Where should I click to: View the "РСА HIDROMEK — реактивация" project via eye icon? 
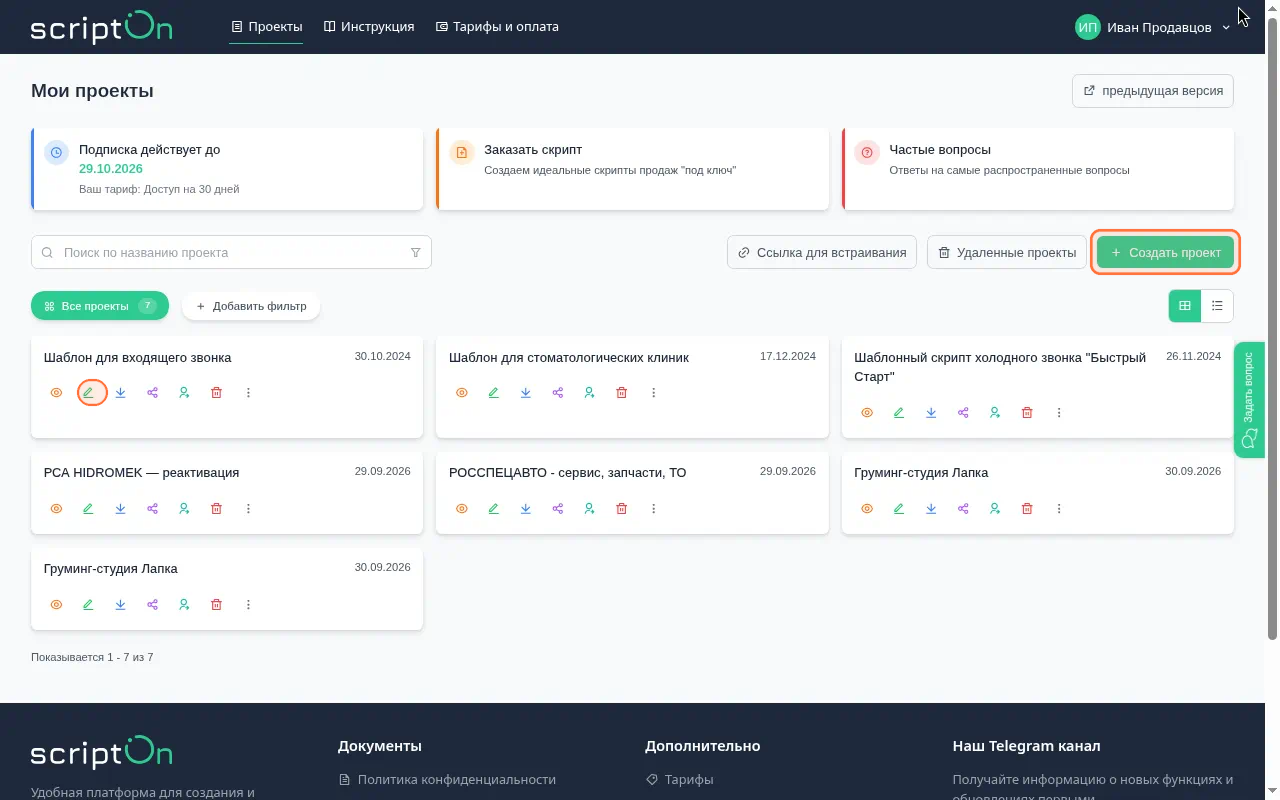56,508
